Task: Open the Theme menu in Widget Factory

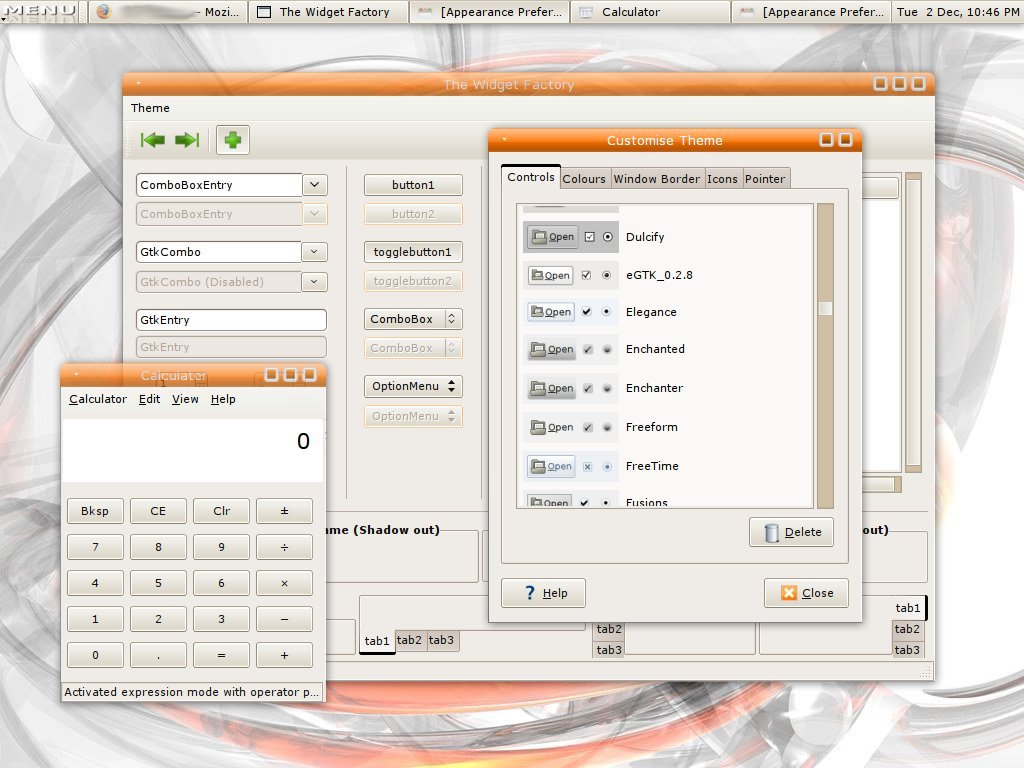Action: [x=150, y=108]
